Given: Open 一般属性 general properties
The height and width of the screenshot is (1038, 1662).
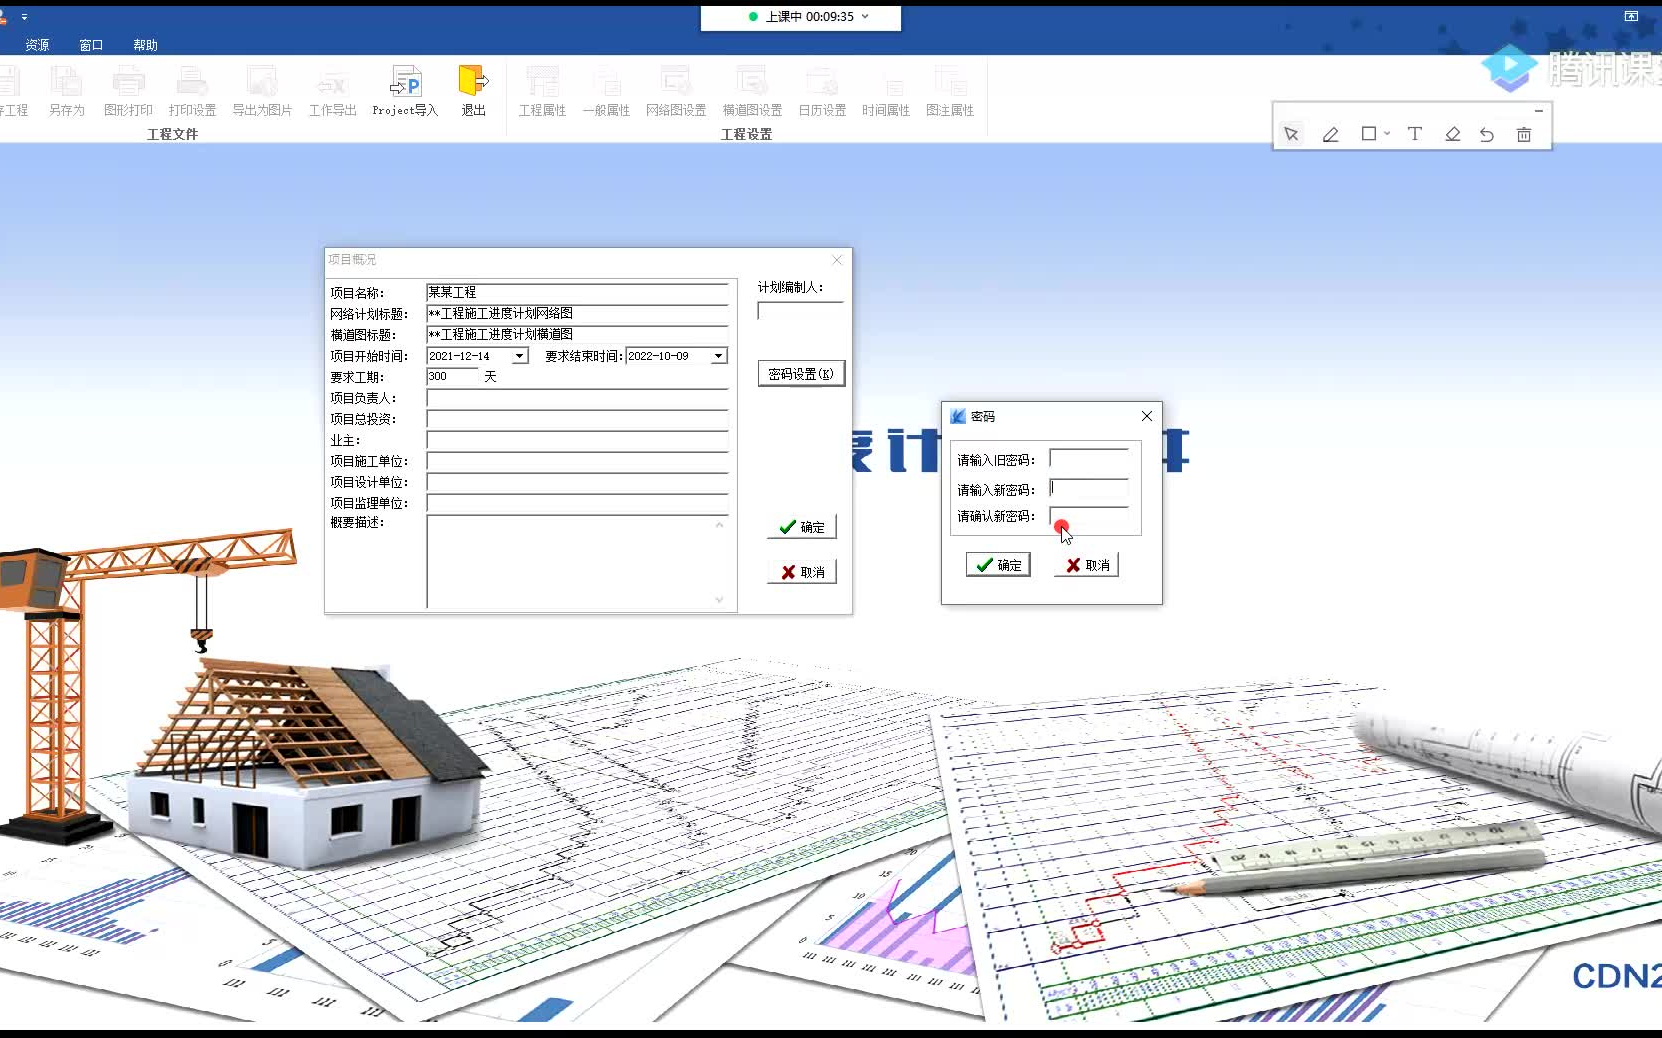Looking at the screenshot, I should tap(606, 91).
